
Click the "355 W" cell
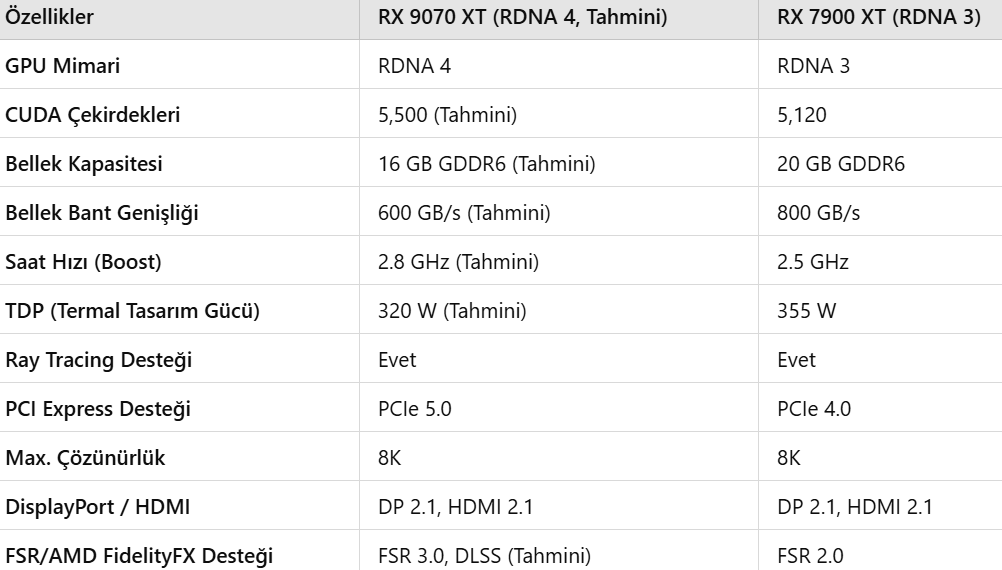804,311
